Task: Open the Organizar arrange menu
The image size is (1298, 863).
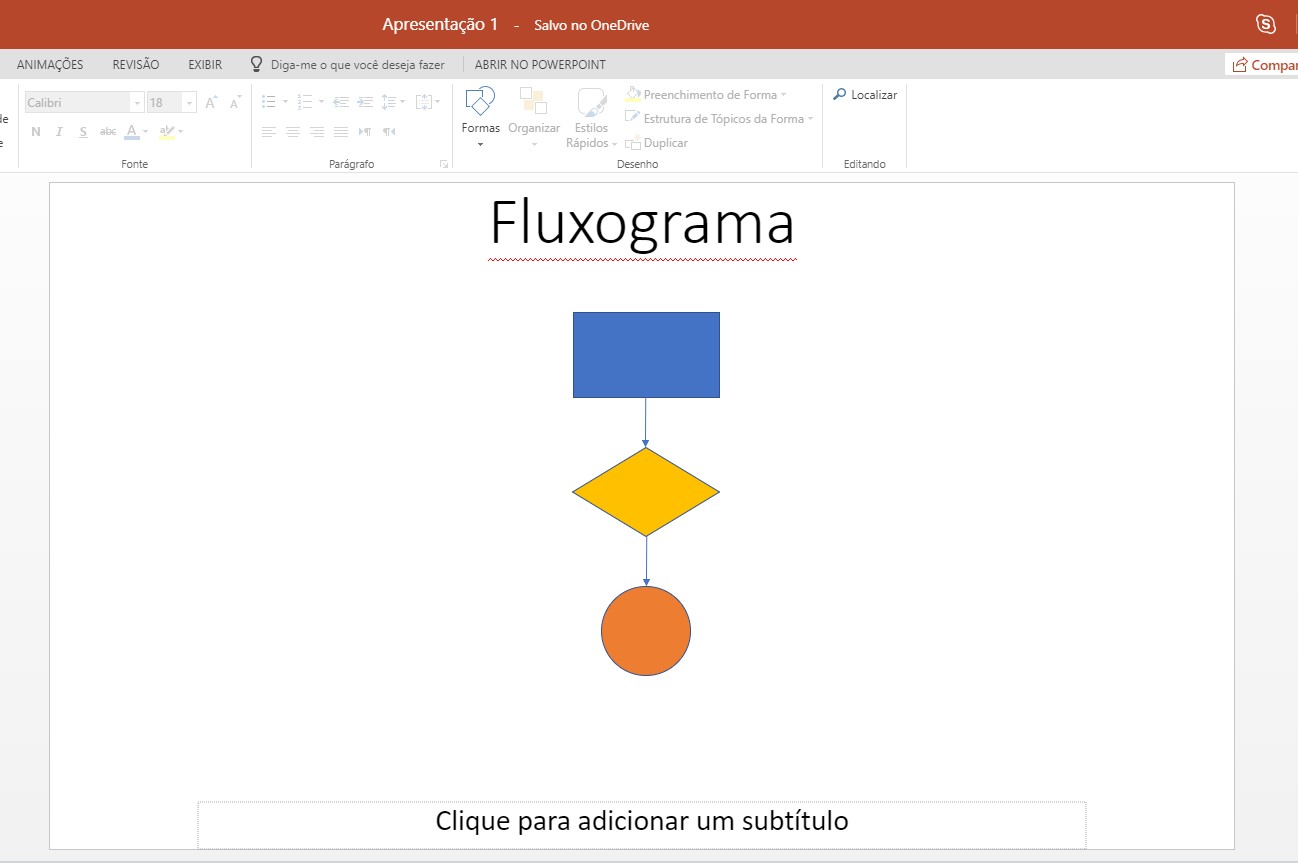Action: pos(534,117)
